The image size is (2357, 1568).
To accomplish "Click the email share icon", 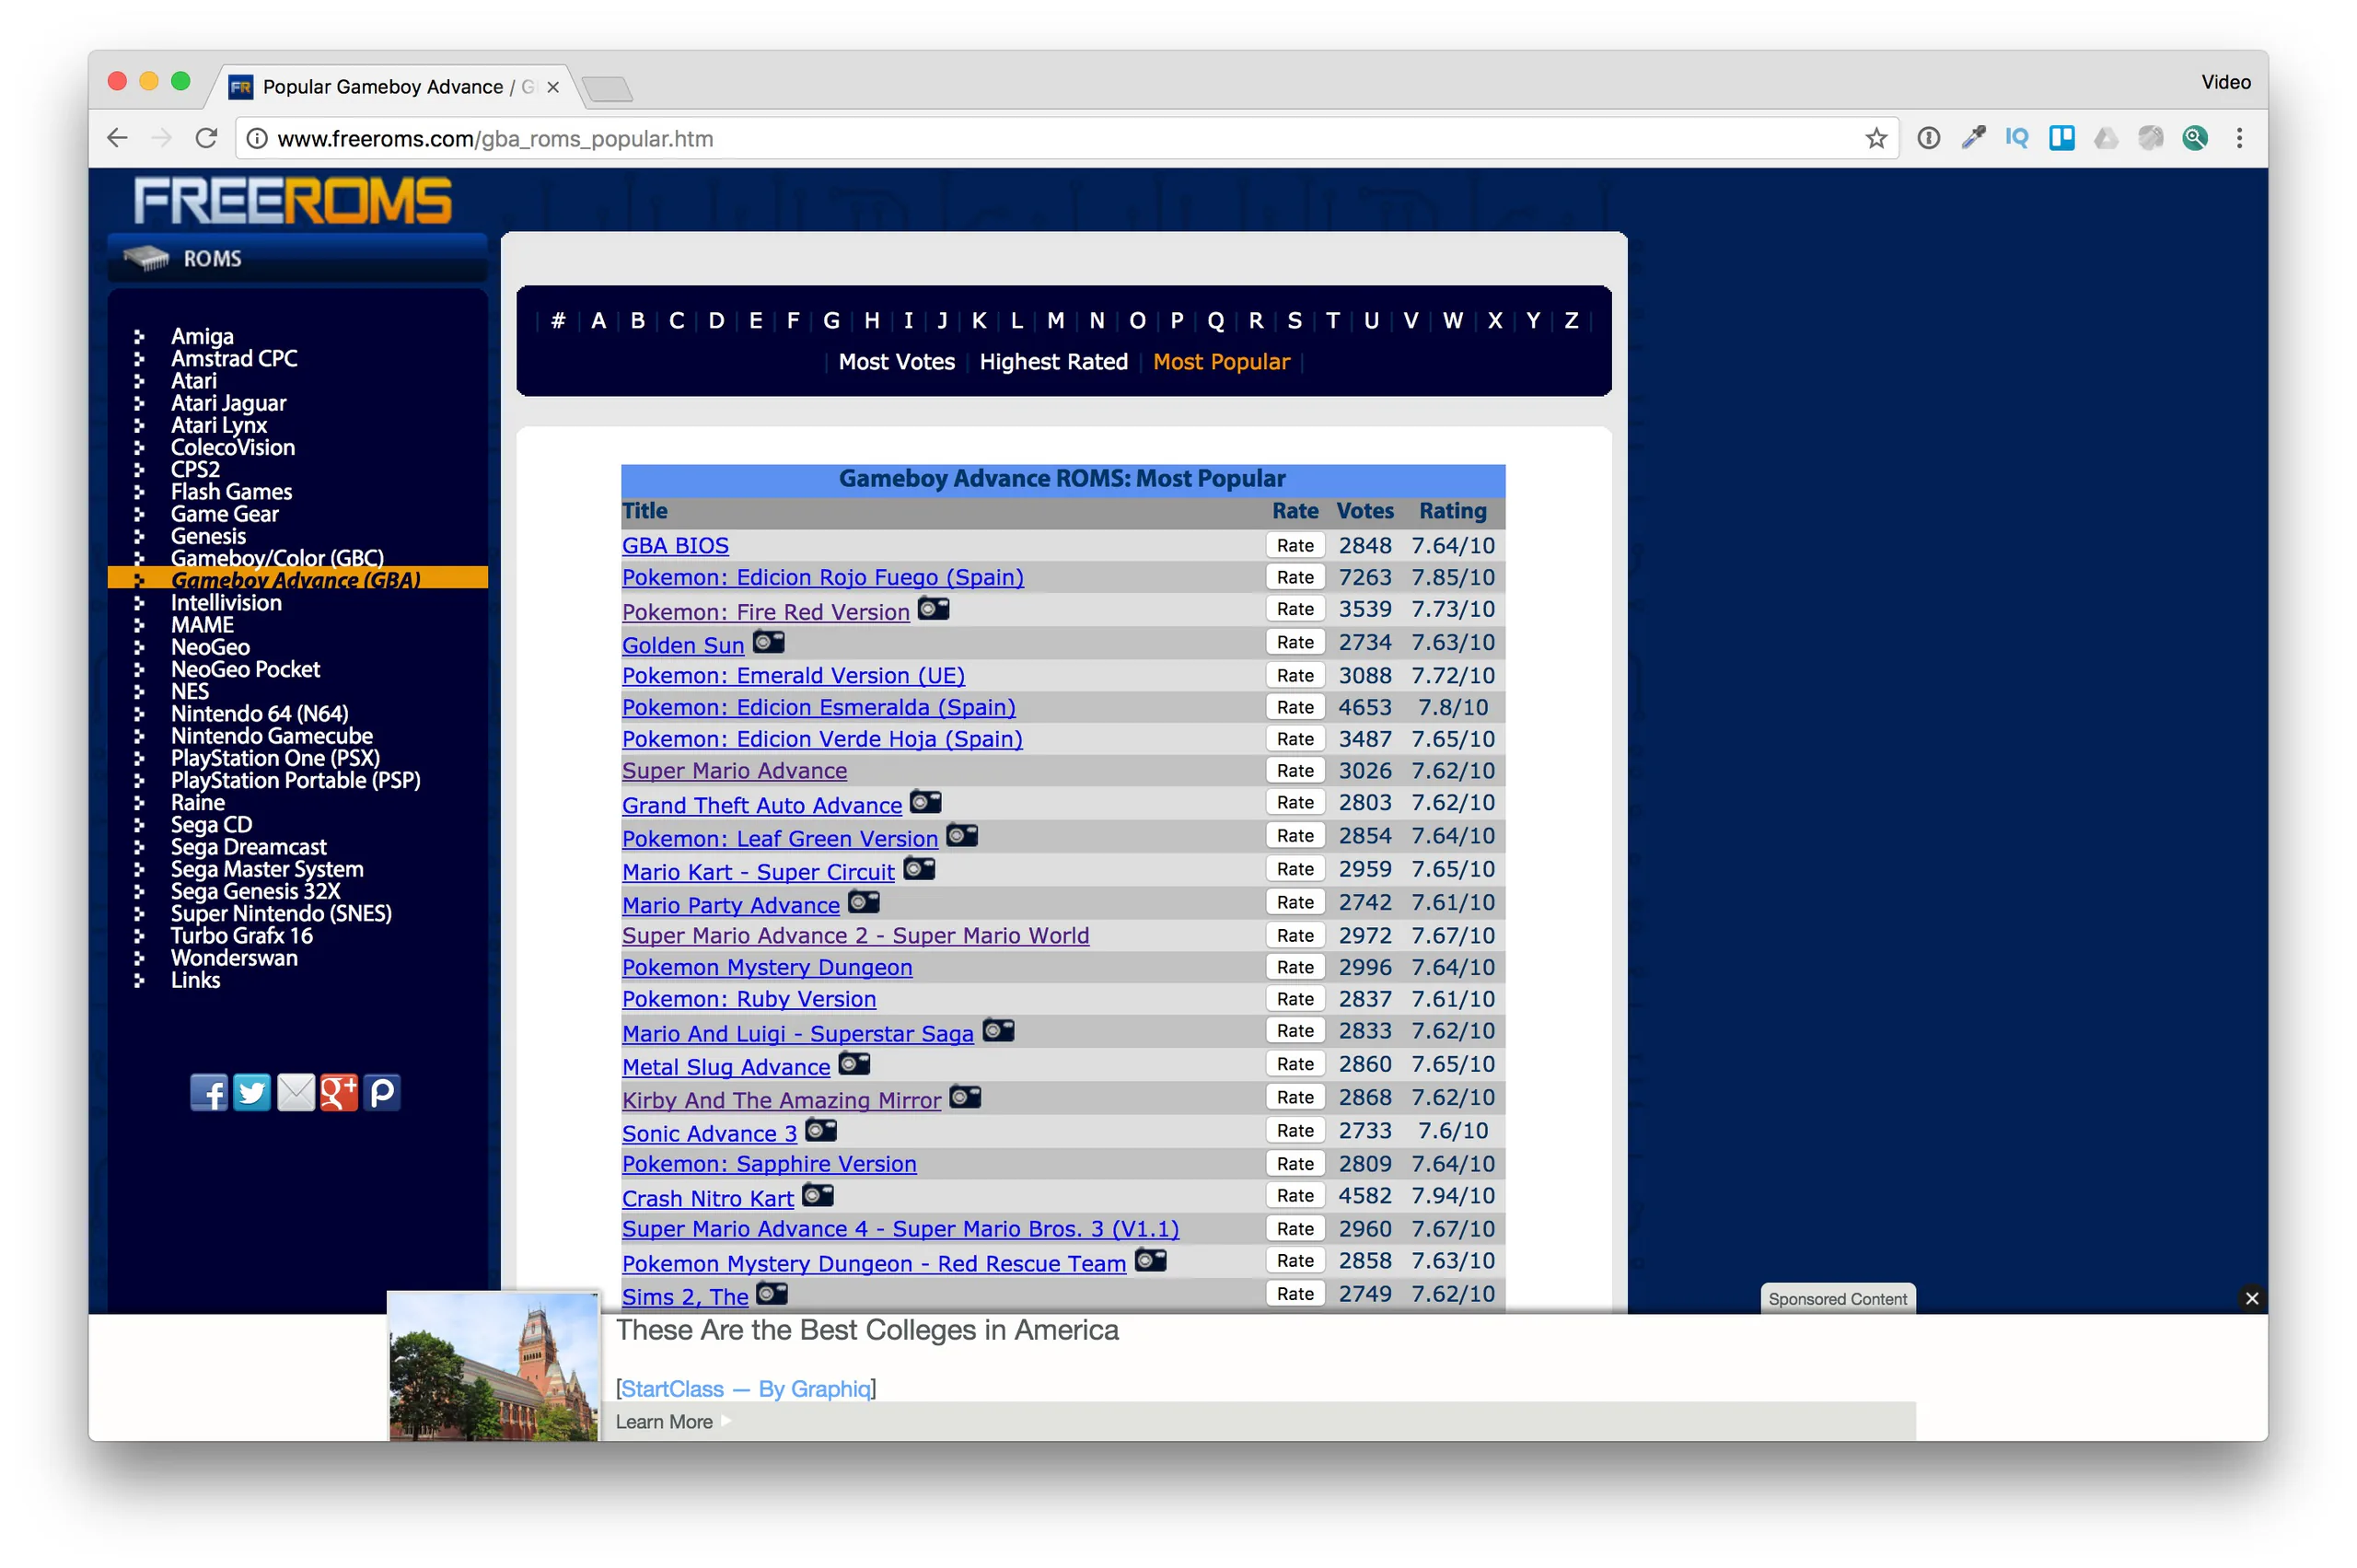I will [x=295, y=1092].
